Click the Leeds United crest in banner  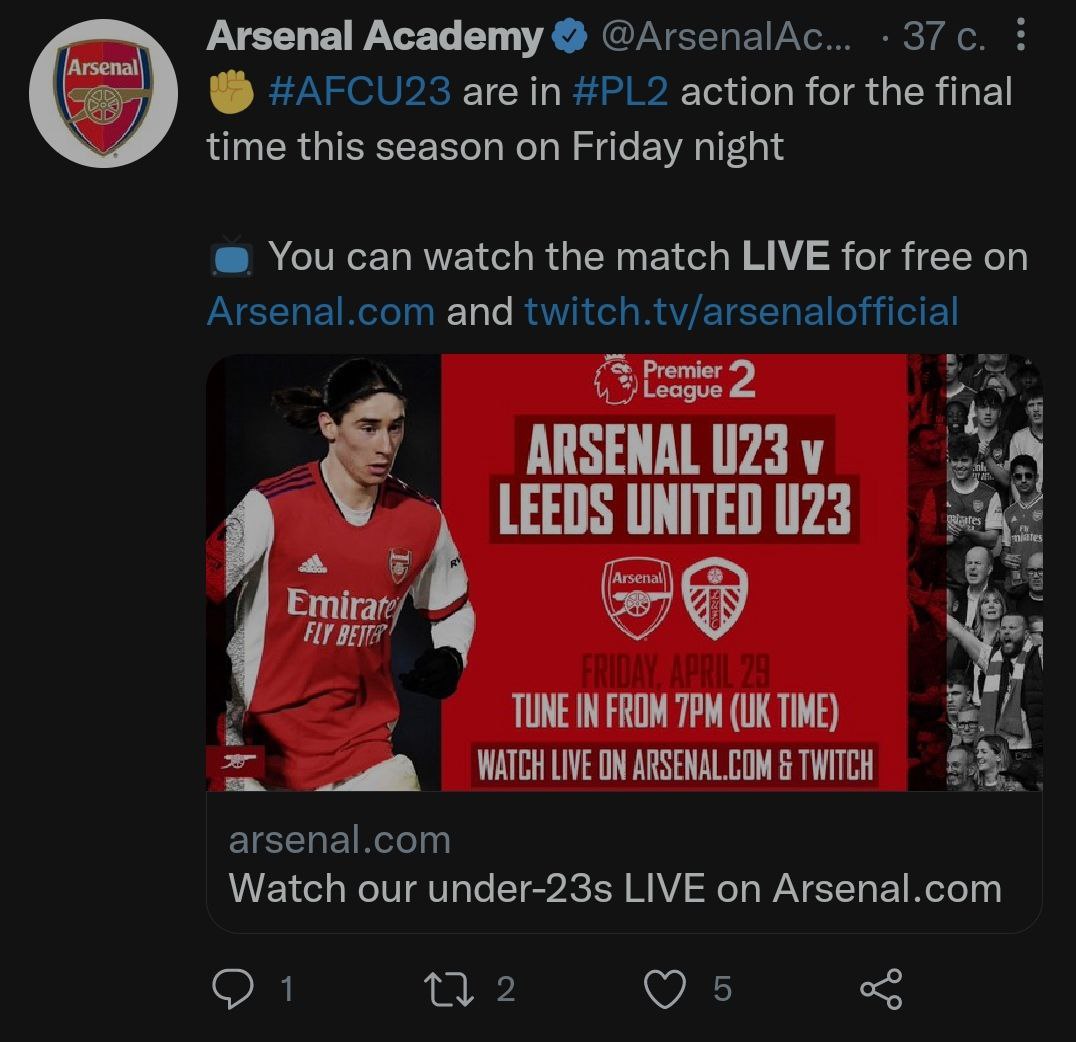(714, 598)
